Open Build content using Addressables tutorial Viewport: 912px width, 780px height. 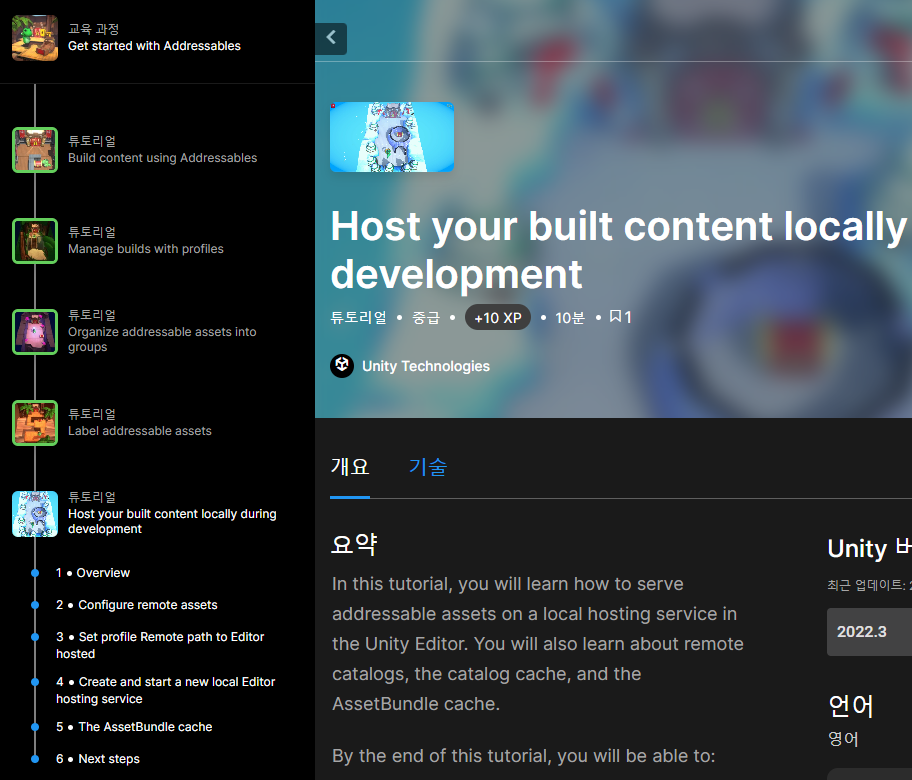pos(162,158)
